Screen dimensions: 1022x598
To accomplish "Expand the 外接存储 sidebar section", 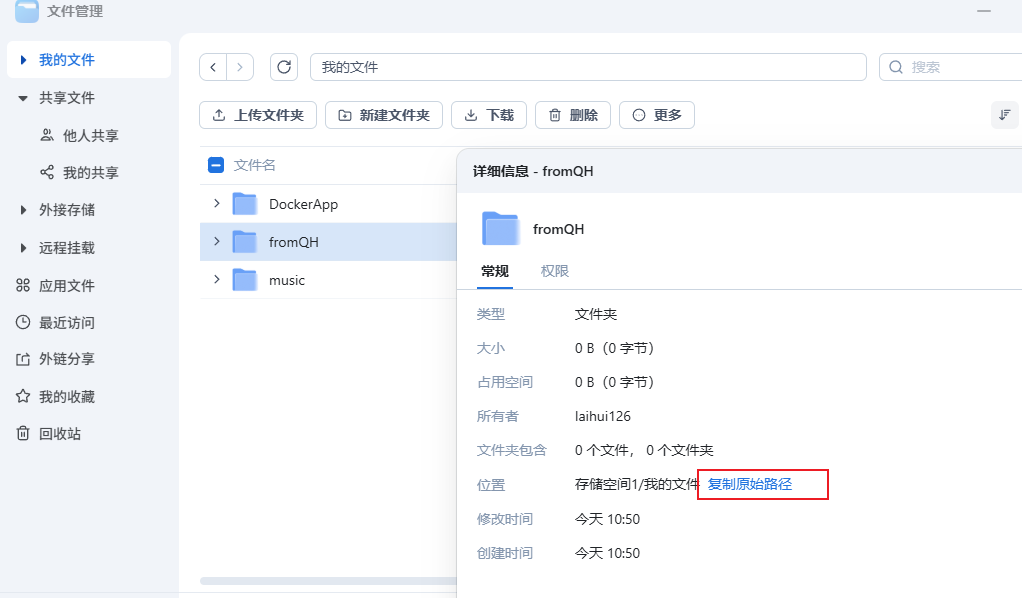I will tap(23, 210).
